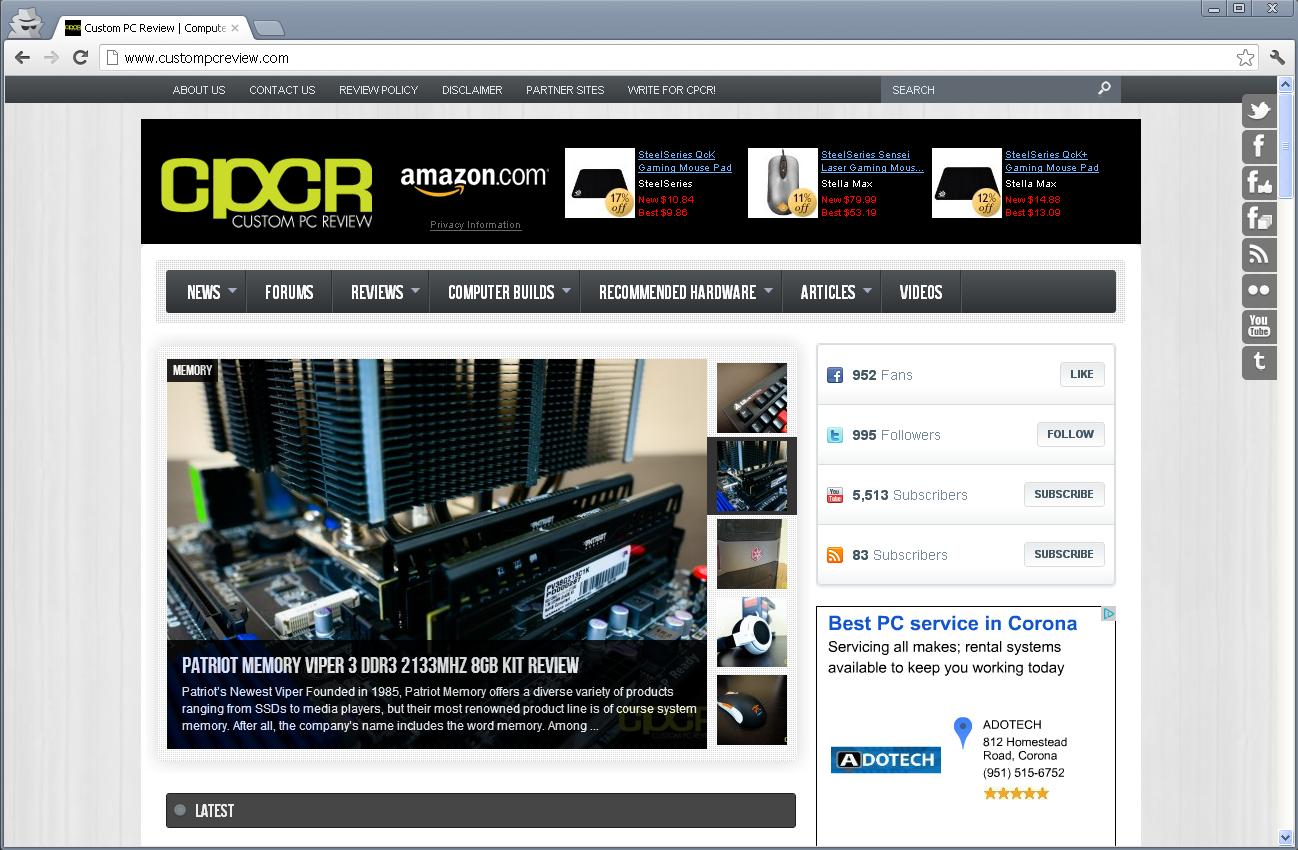The width and height of the screenshot is (1298, 850).
Task: Expand the Reviews menu dropdown arrow
Action: tap(416, 291)
